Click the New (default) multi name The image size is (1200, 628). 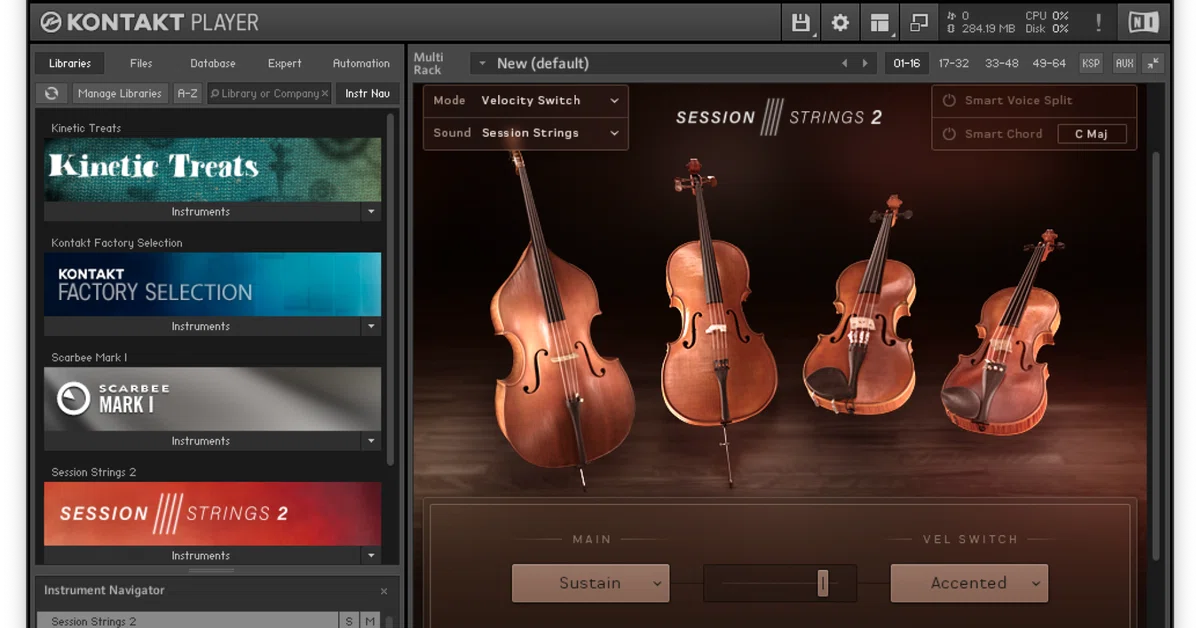pyautogui.click(x=543, y=63)
